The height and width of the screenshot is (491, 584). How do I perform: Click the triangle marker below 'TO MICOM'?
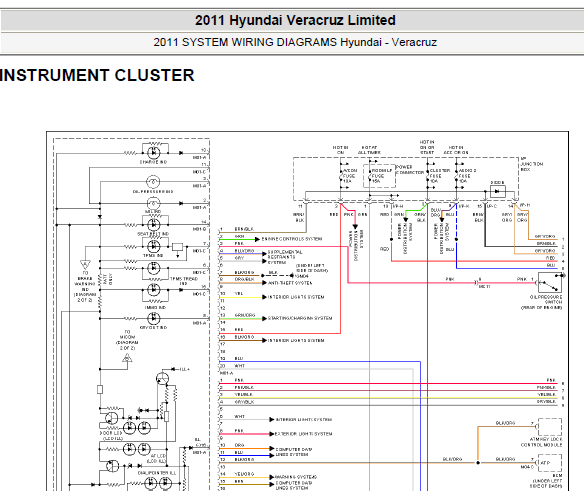127,358
